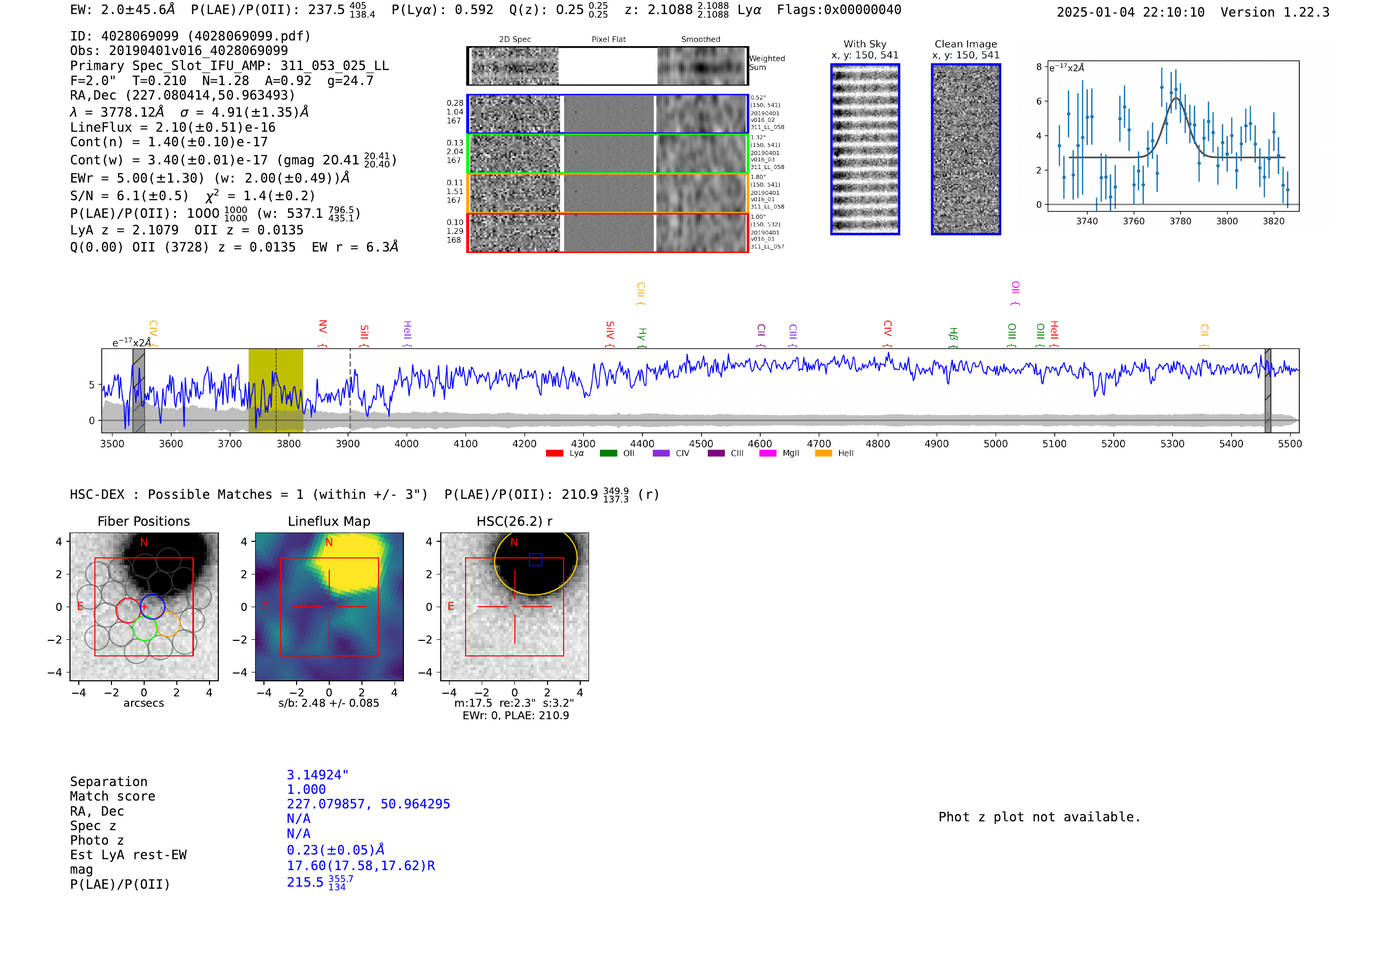The image size is (1400, 953).
Task: Click the orange HeII legend swatch
Action: (823, 453)
